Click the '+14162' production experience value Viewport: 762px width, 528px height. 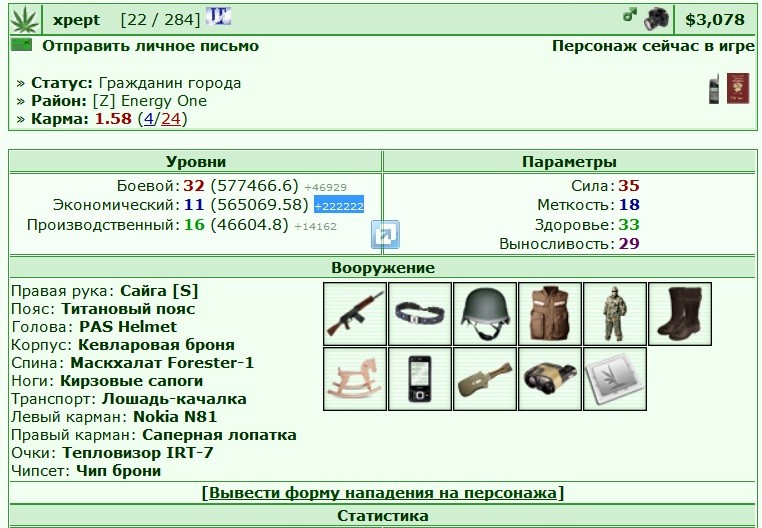315,226
